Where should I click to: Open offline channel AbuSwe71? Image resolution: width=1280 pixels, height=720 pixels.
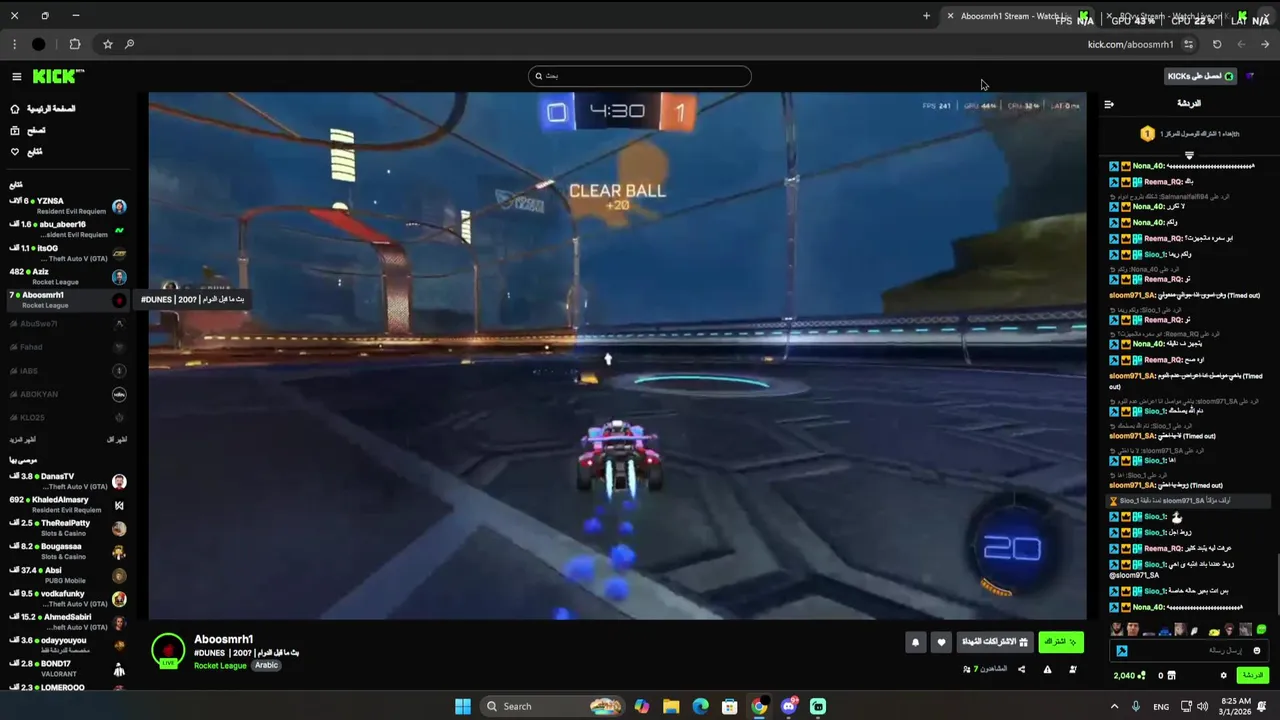[x=68, y=324]
